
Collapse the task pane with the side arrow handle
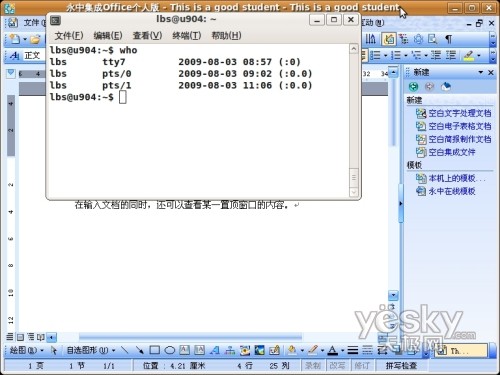tap(401, 203)
